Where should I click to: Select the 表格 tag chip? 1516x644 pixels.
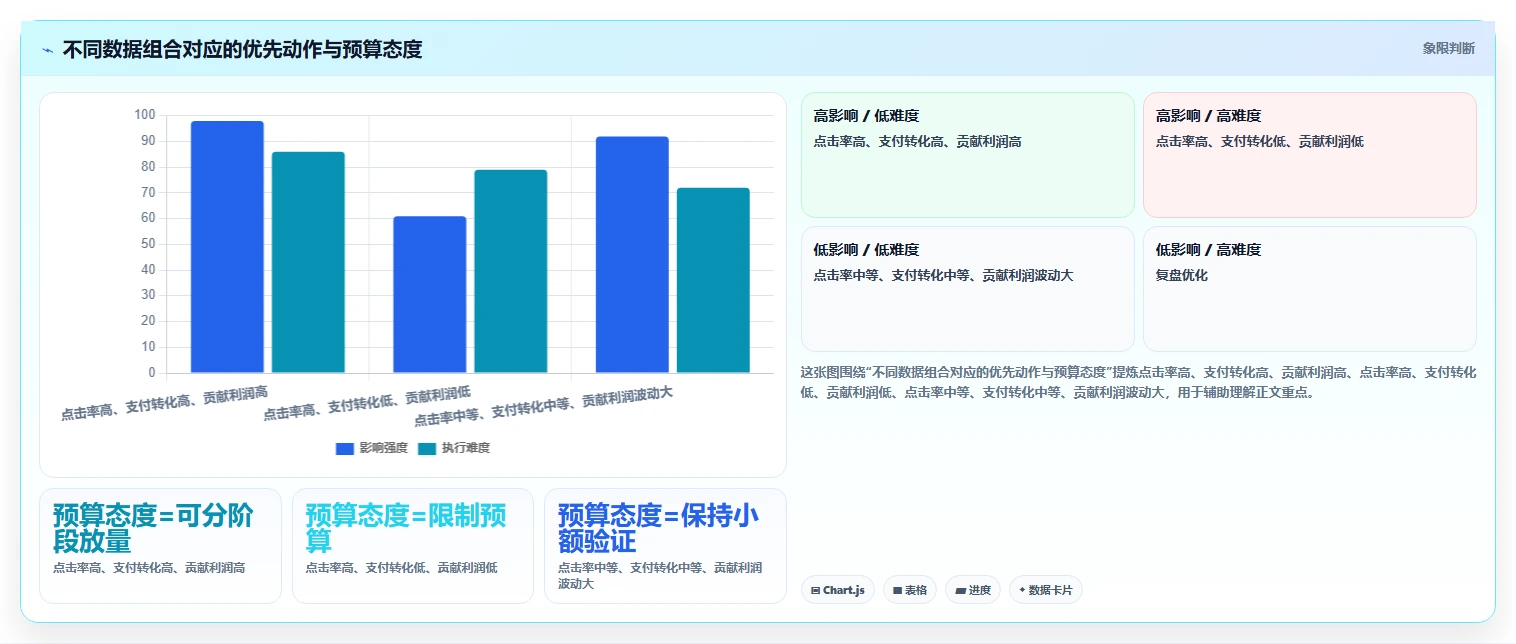(910, 590)
